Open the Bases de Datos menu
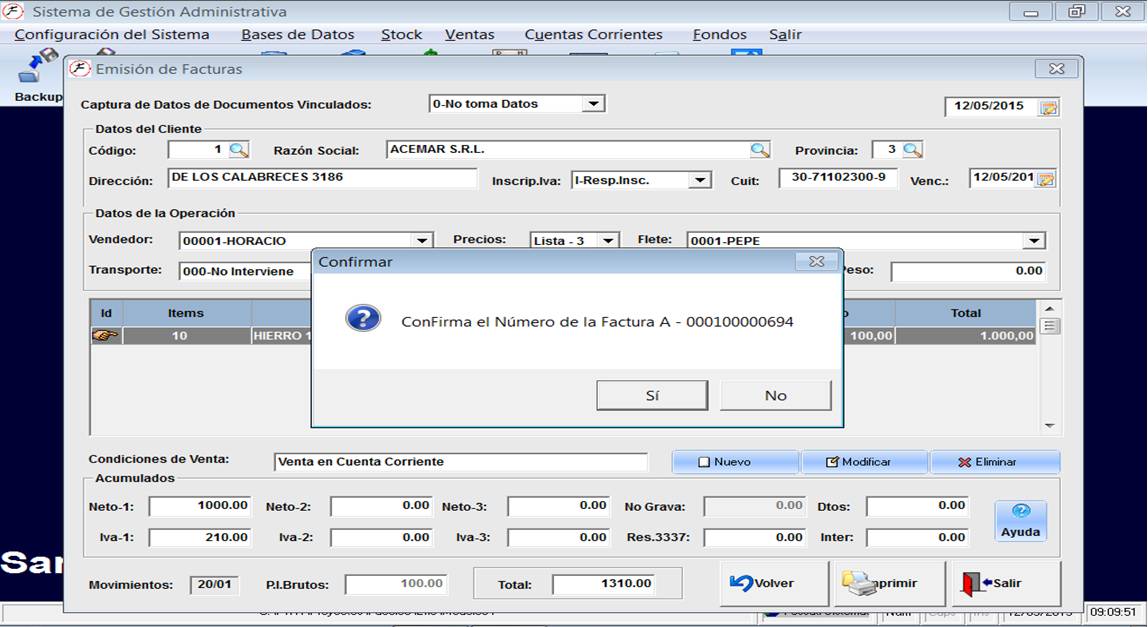This screenshot has height=627, width=1148. (297, 34)
